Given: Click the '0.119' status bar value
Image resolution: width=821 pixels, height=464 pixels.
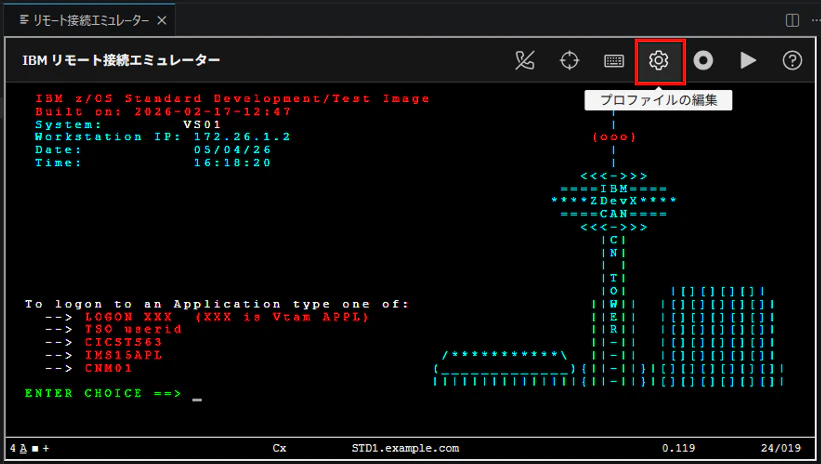Looking at the screenshot, I should [679, 448].
